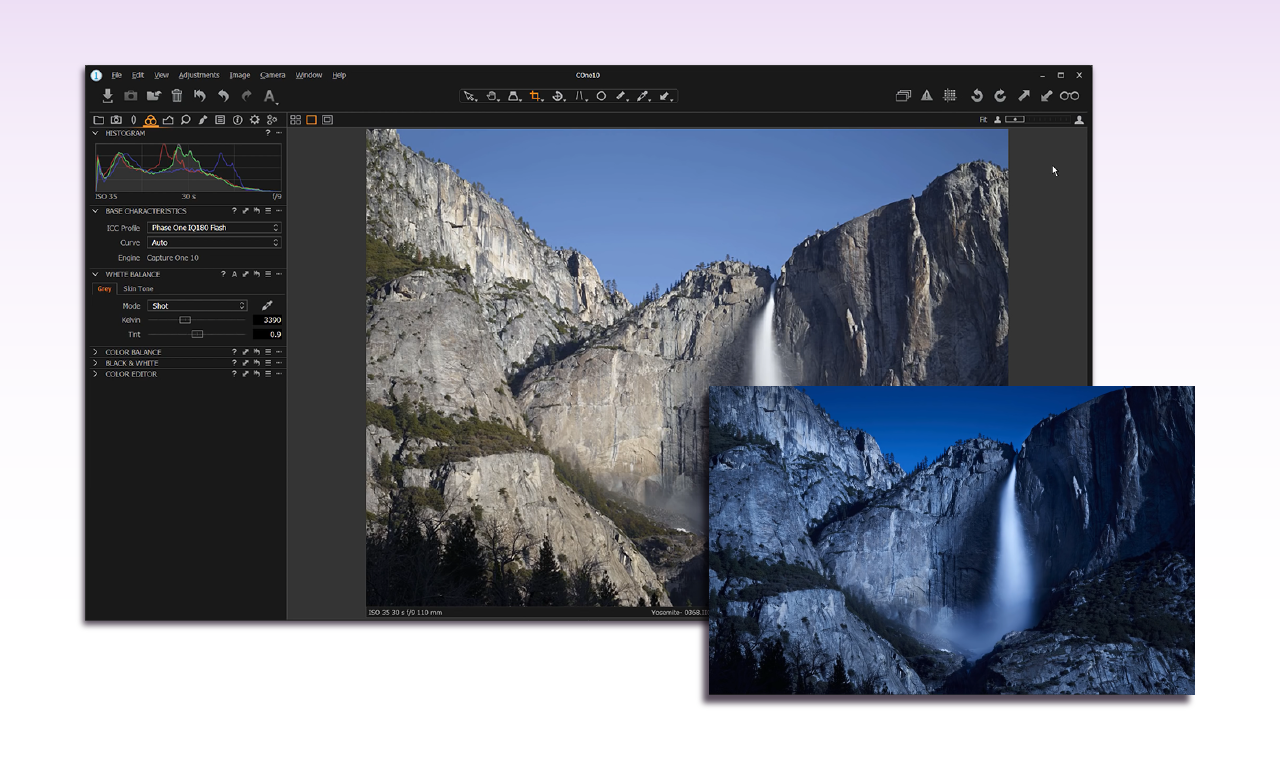Screen dimensions: 1280x760
Task: Click the Tint slider handle
Action: click(197, 334)
